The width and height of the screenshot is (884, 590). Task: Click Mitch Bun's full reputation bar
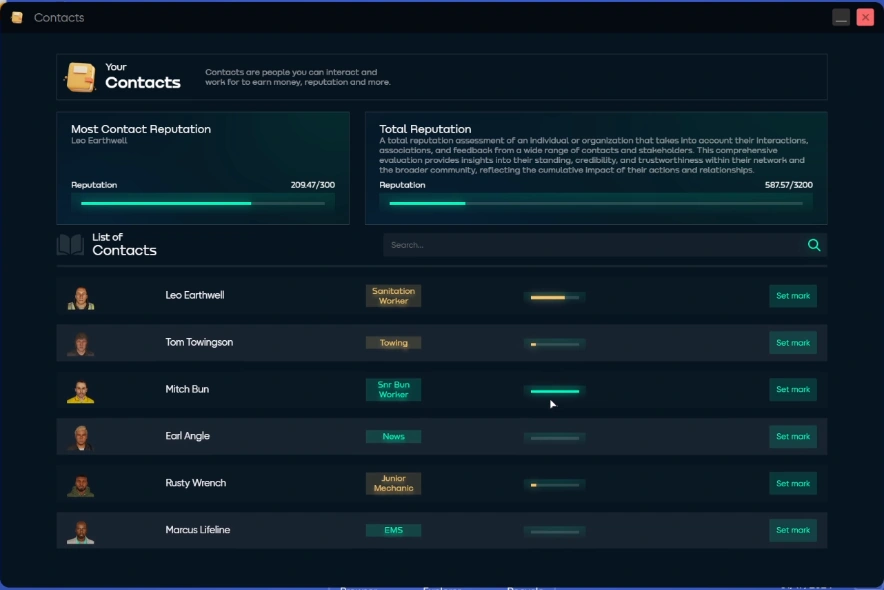555,391
